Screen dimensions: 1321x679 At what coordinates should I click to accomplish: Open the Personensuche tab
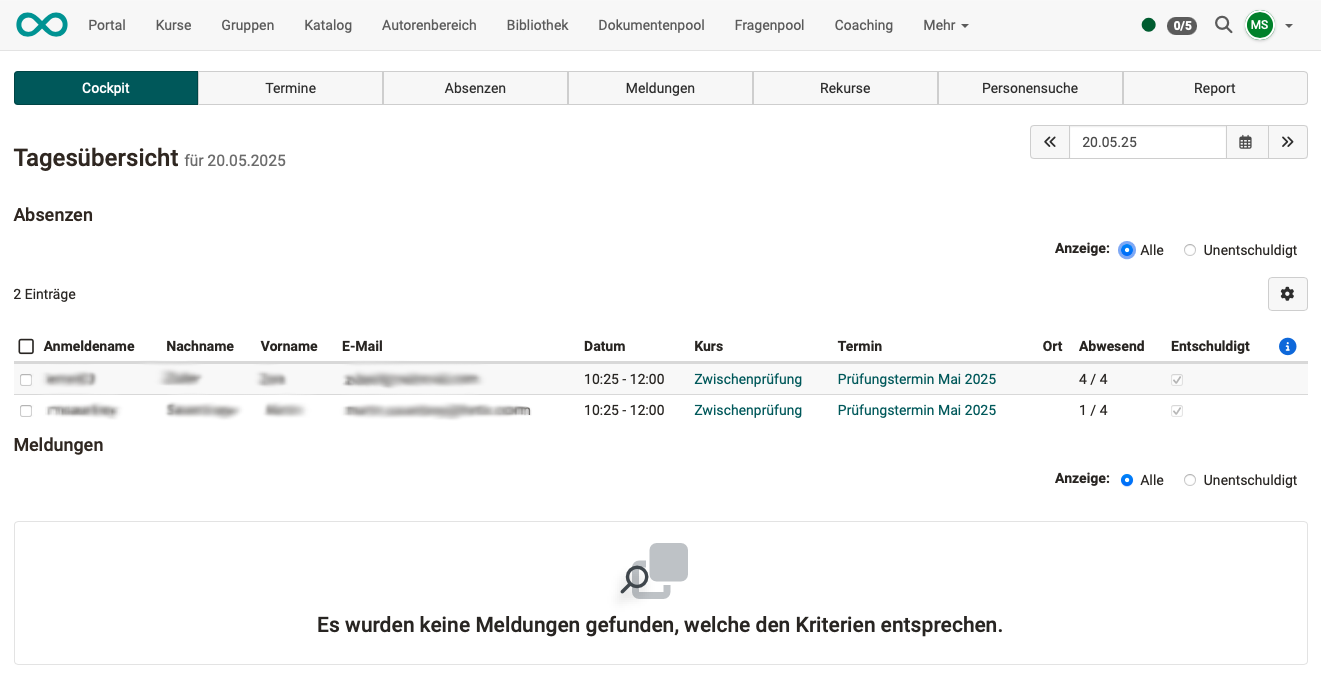pos(1029,88)
